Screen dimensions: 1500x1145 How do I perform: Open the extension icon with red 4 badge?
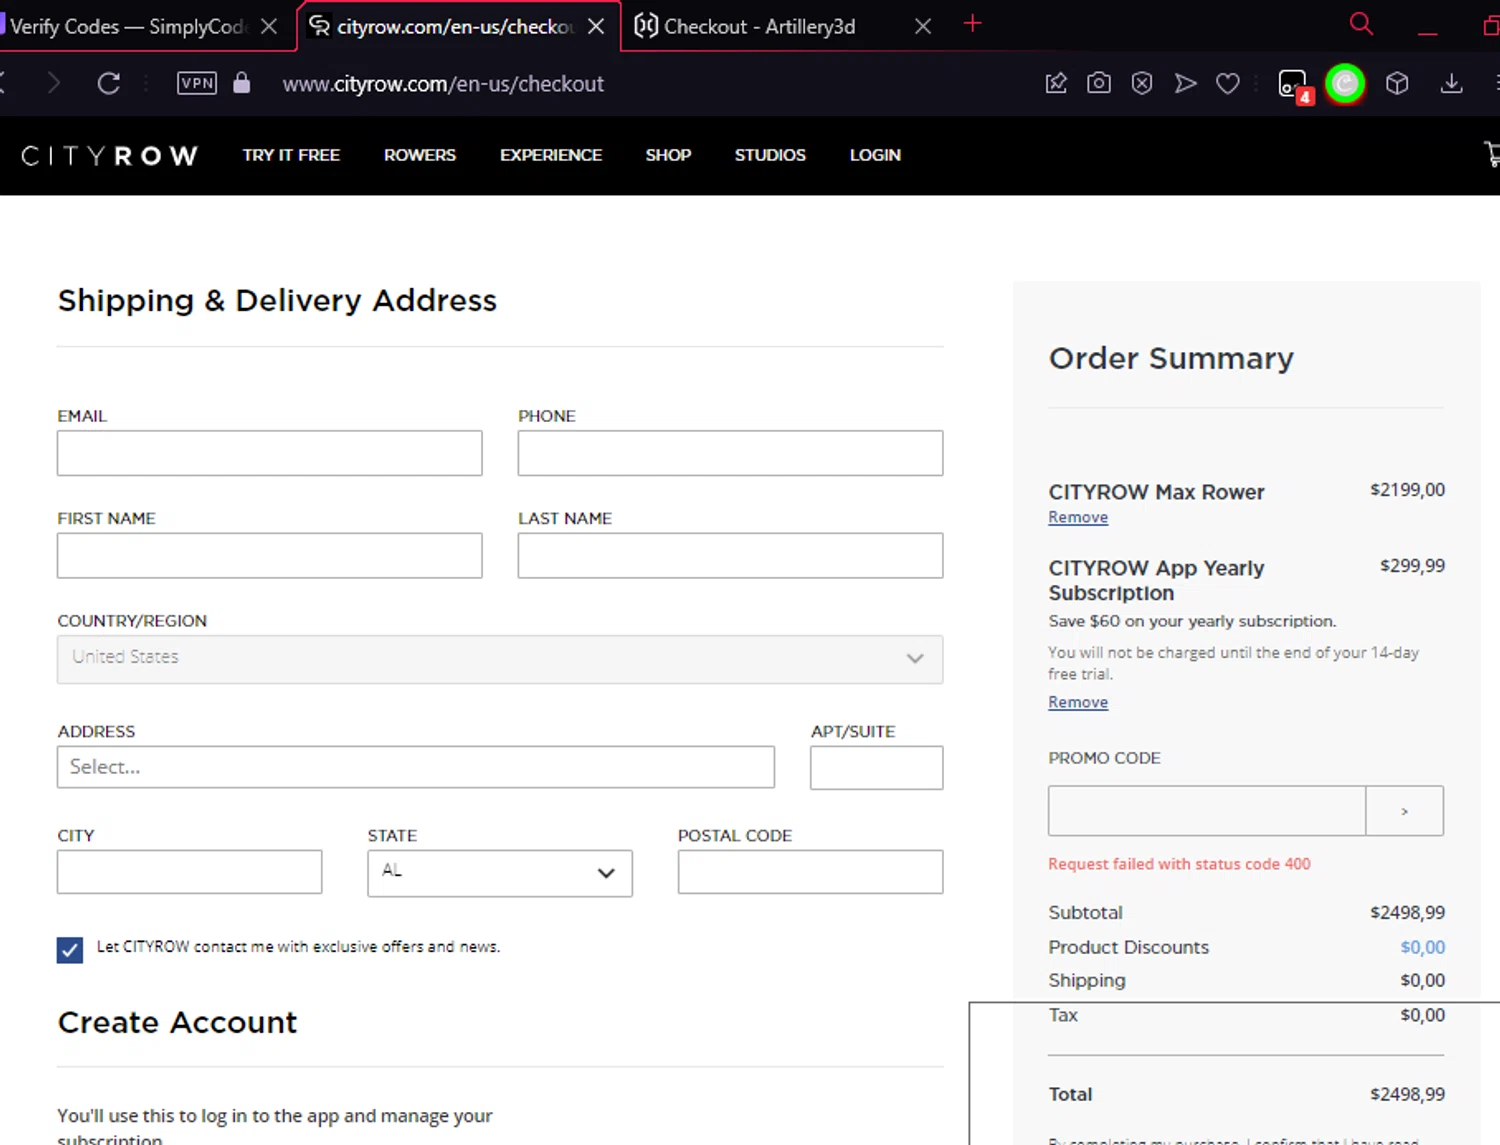[1294, 86]
